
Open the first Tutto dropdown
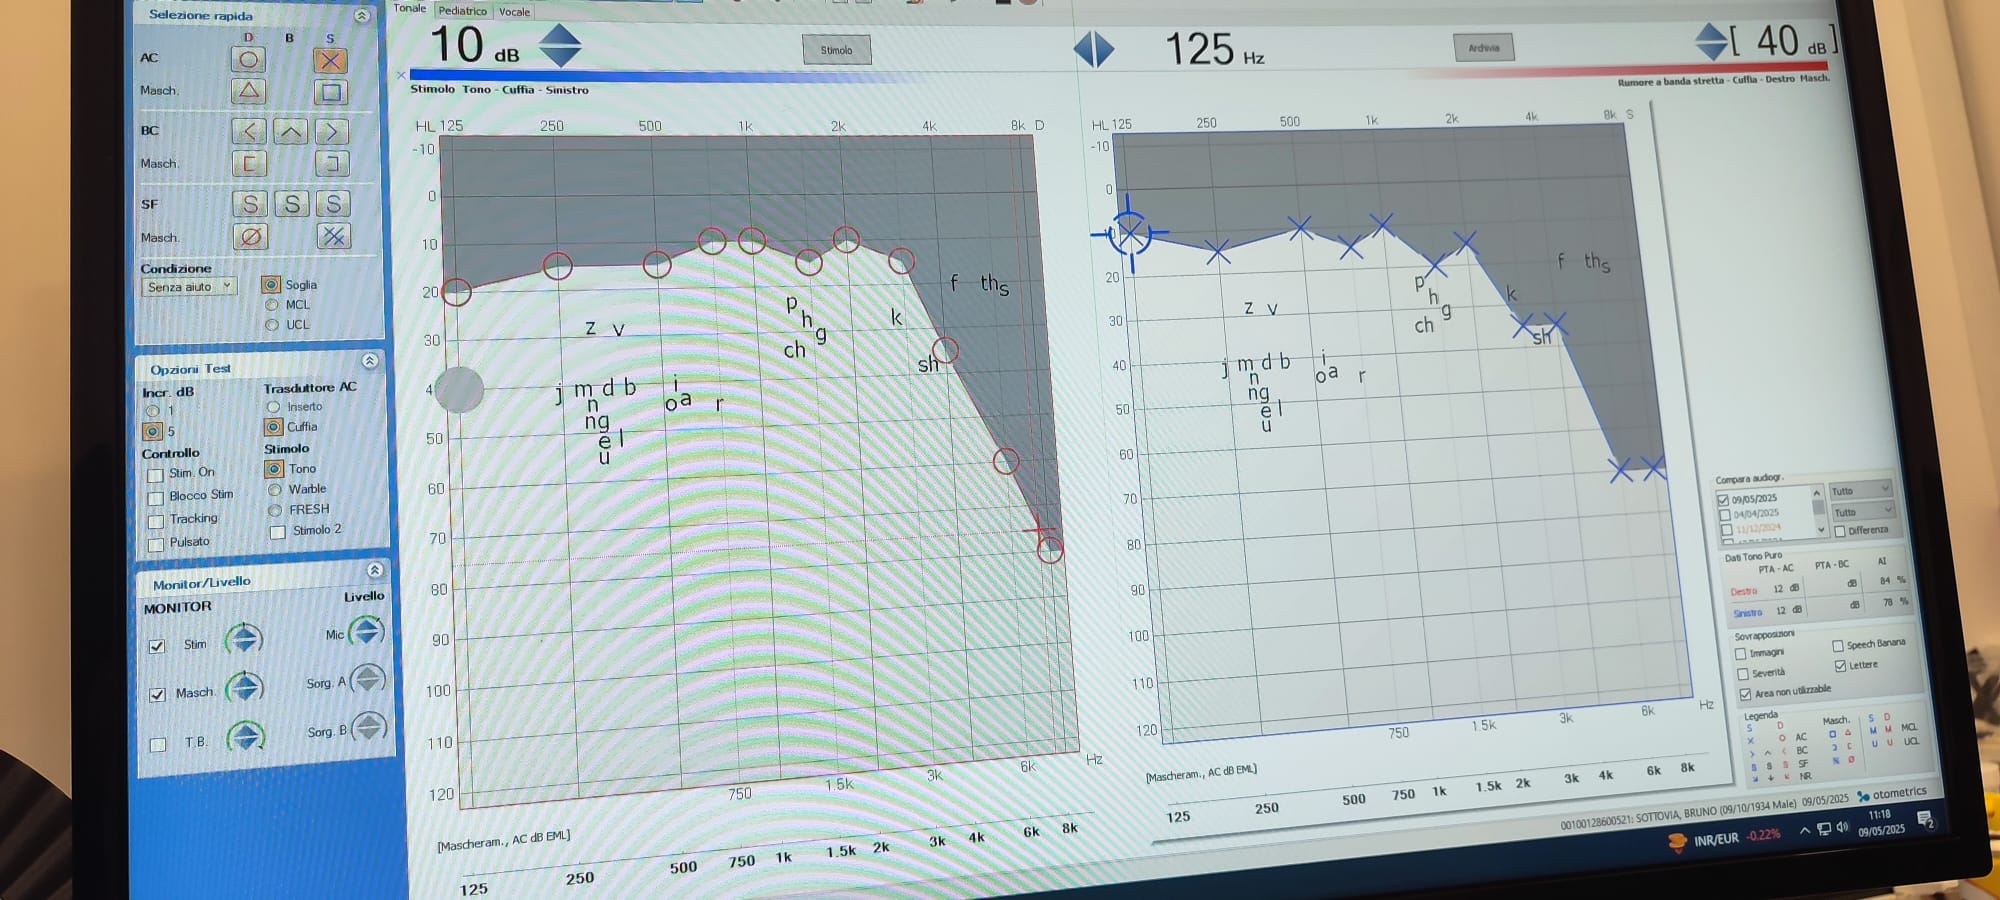pos(1860,490)
